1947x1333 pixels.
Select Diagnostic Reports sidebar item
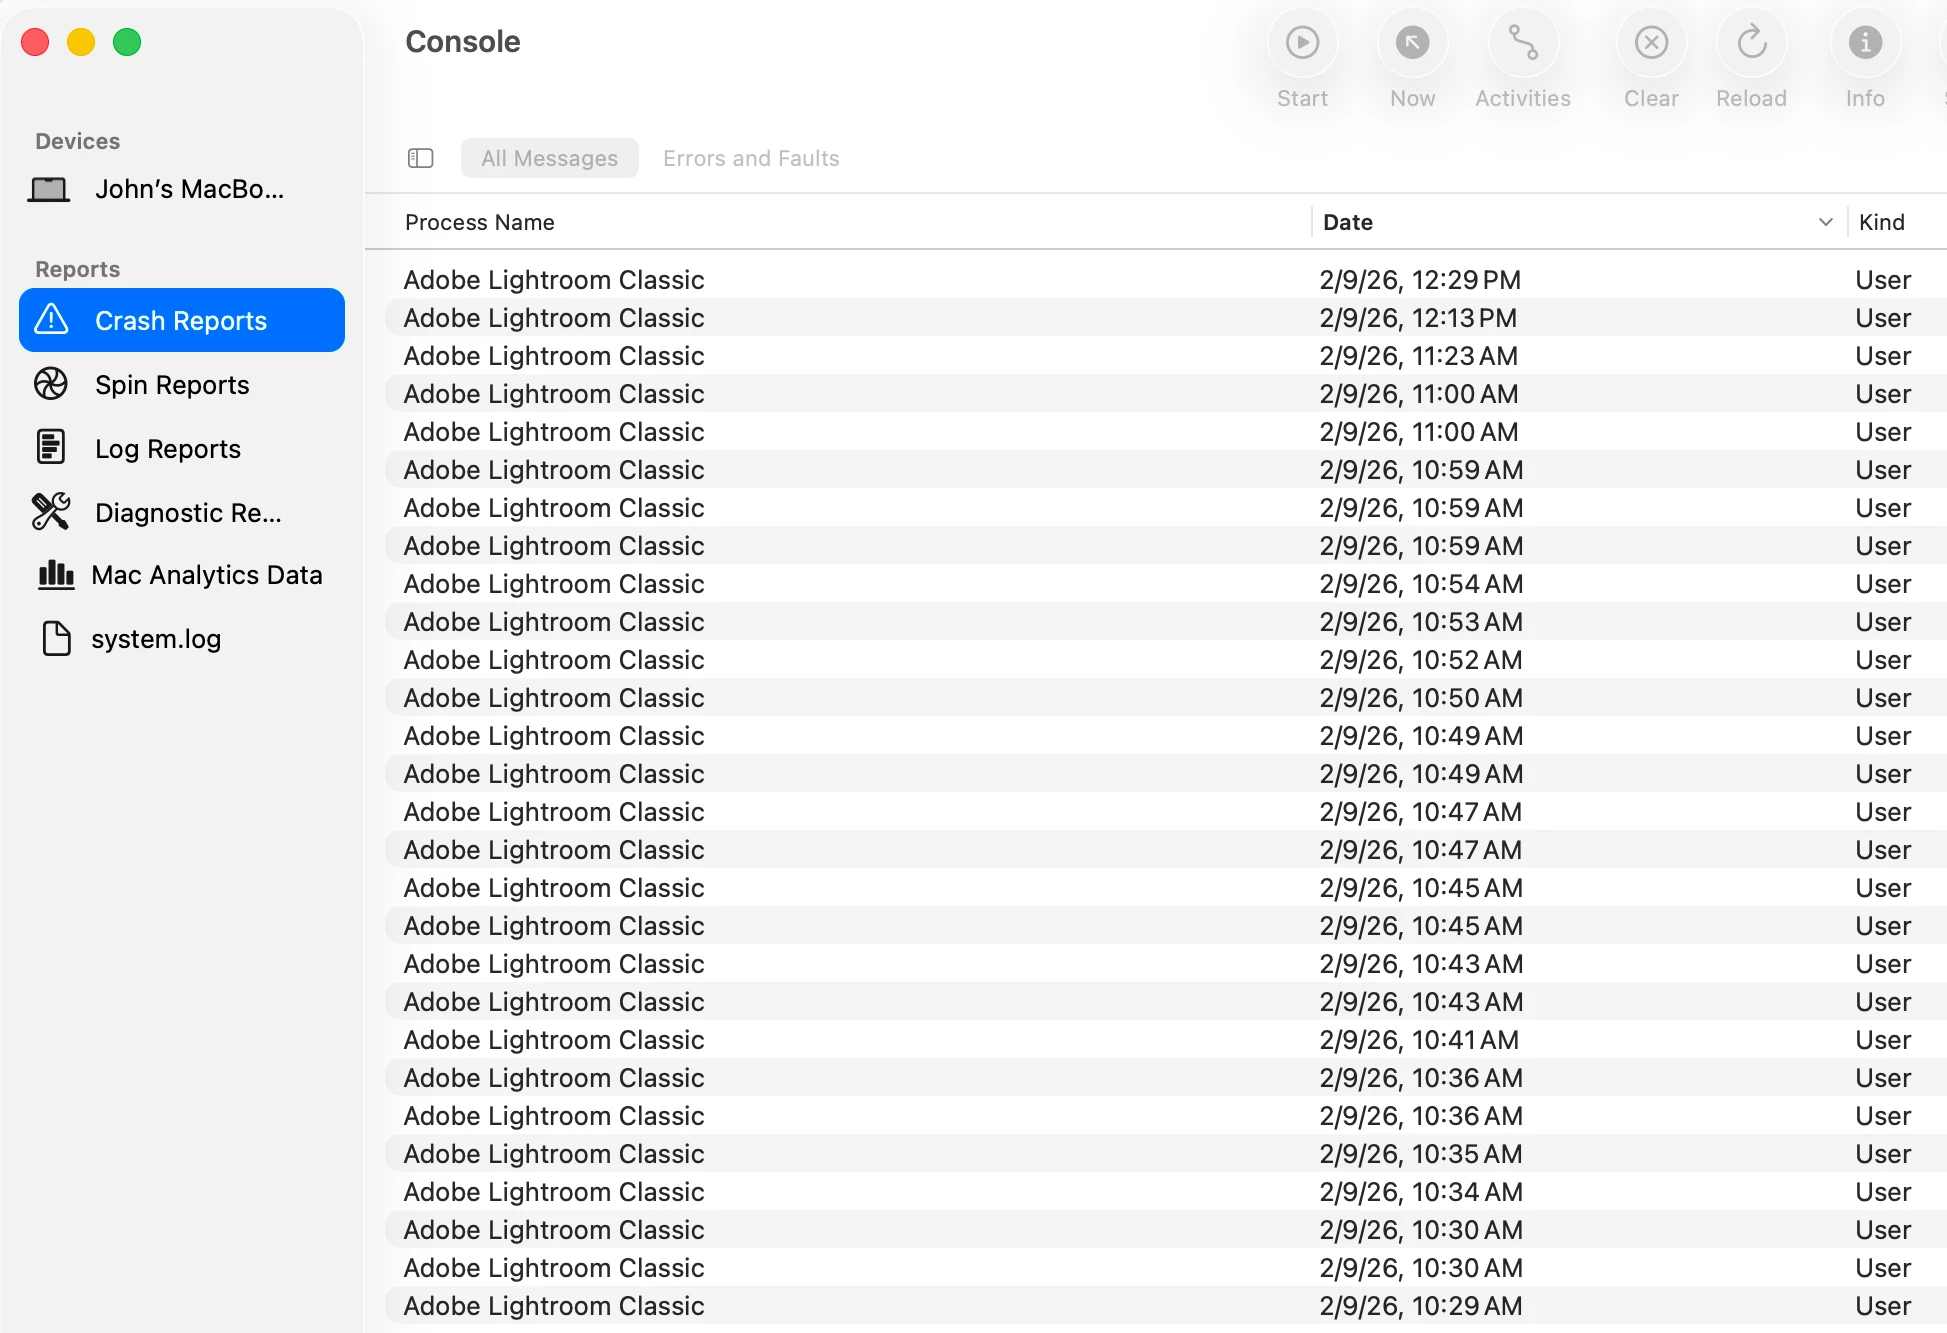[188, 513]
